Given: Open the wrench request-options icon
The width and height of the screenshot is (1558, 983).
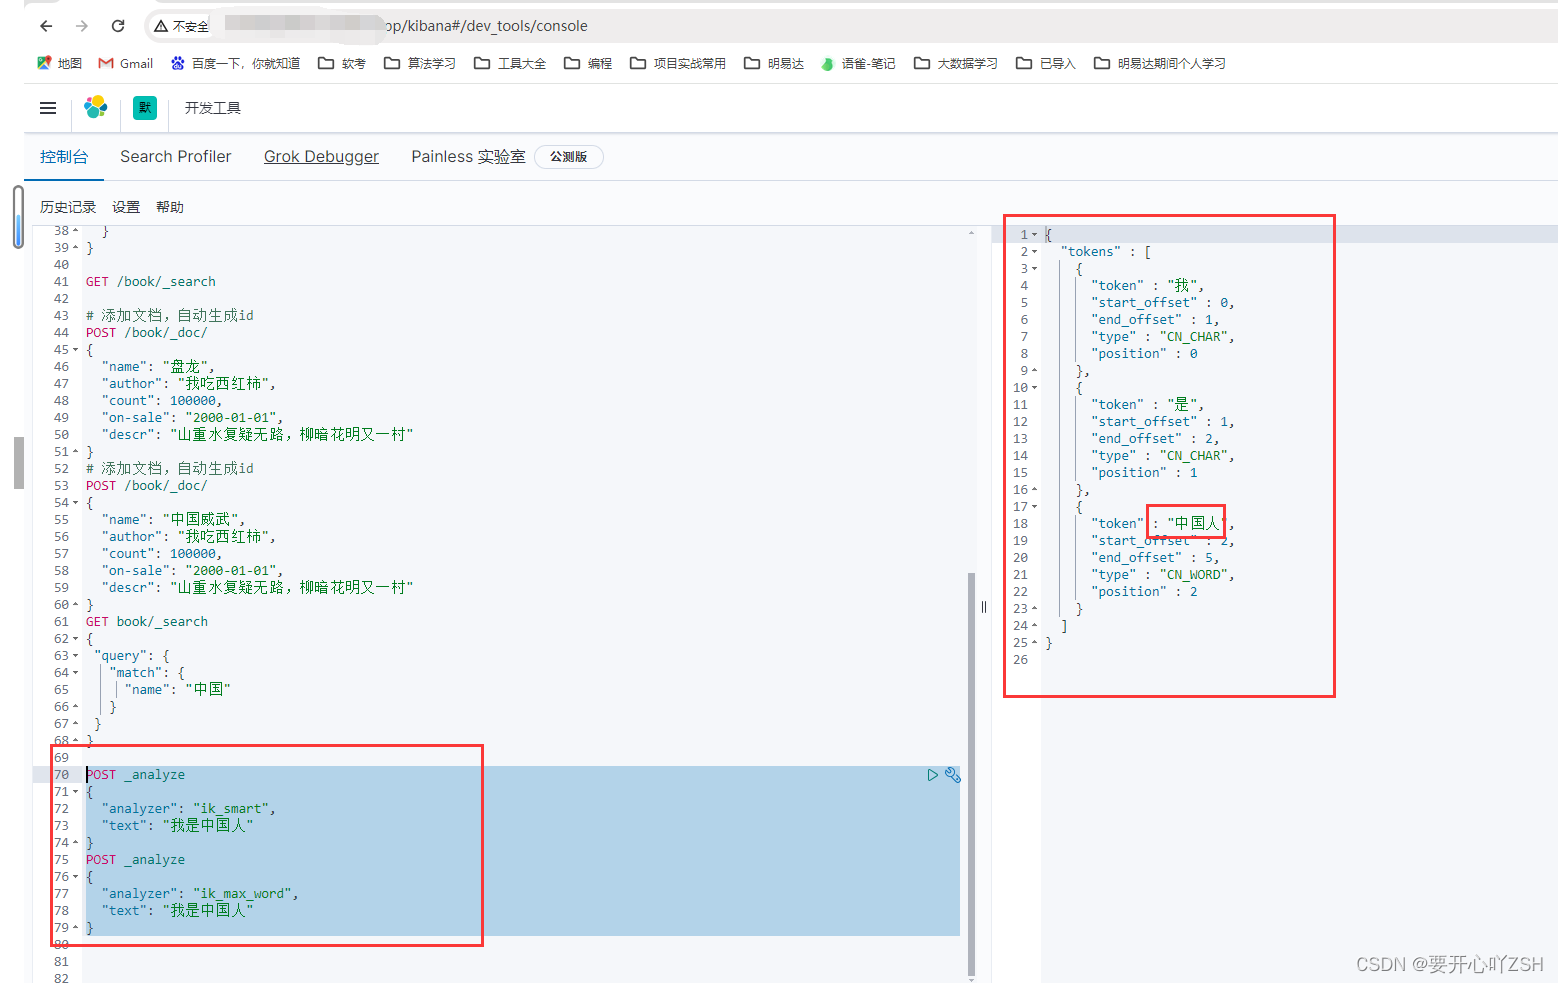Looking at the screenshot, I should point(951,774).
